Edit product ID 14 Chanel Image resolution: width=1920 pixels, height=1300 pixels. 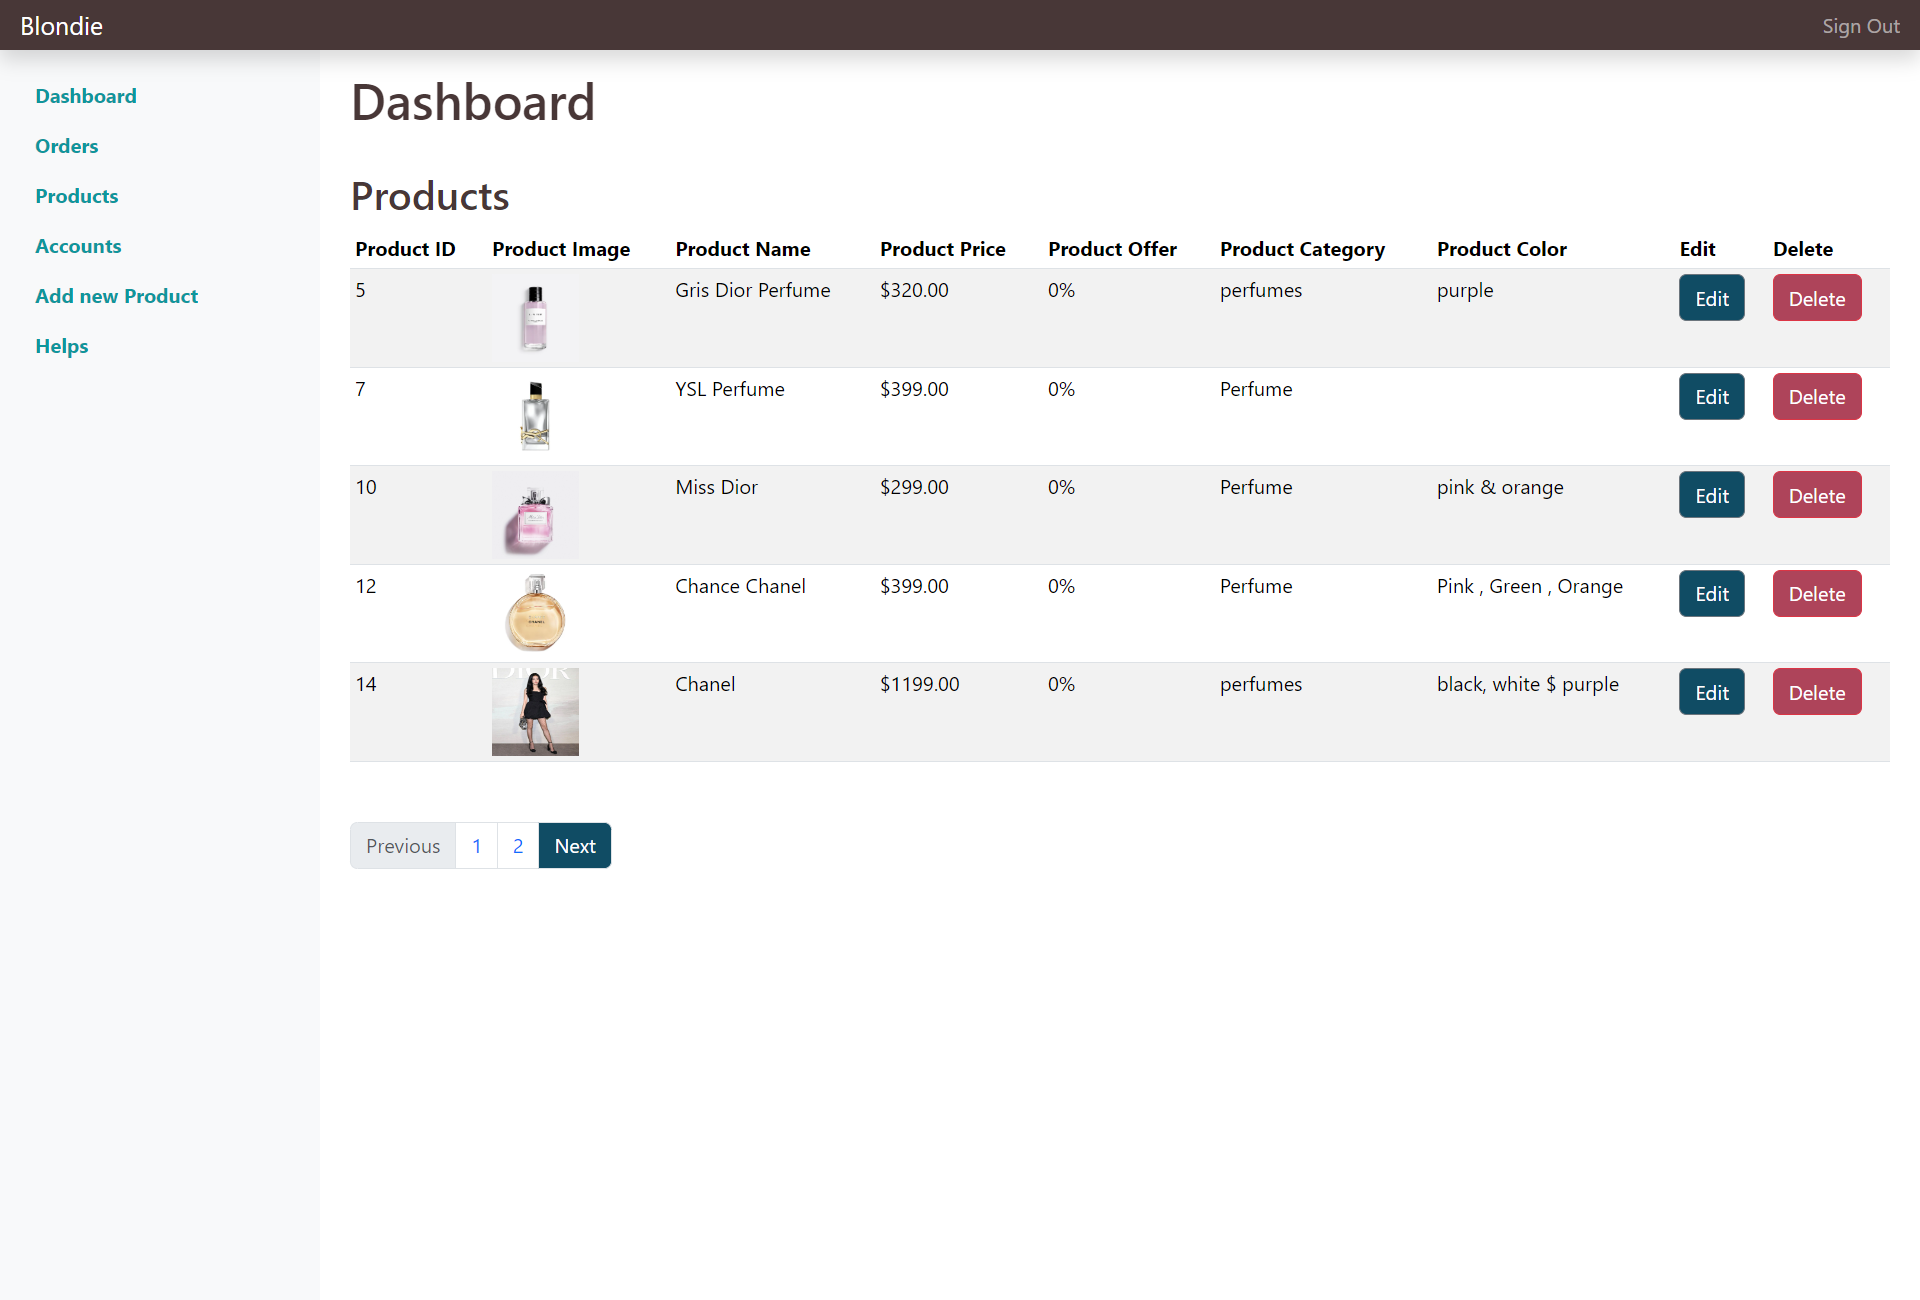click(x=1711, y=692)
